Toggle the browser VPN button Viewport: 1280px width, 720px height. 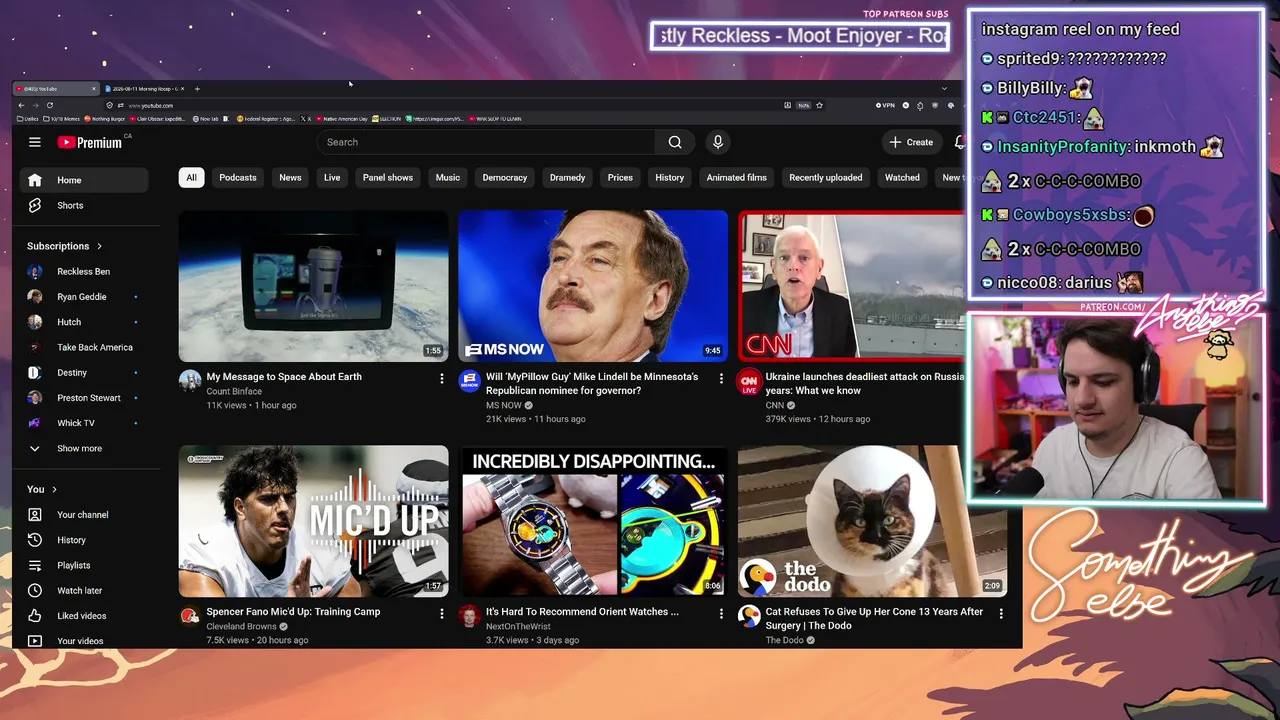[x=885, y=105]
